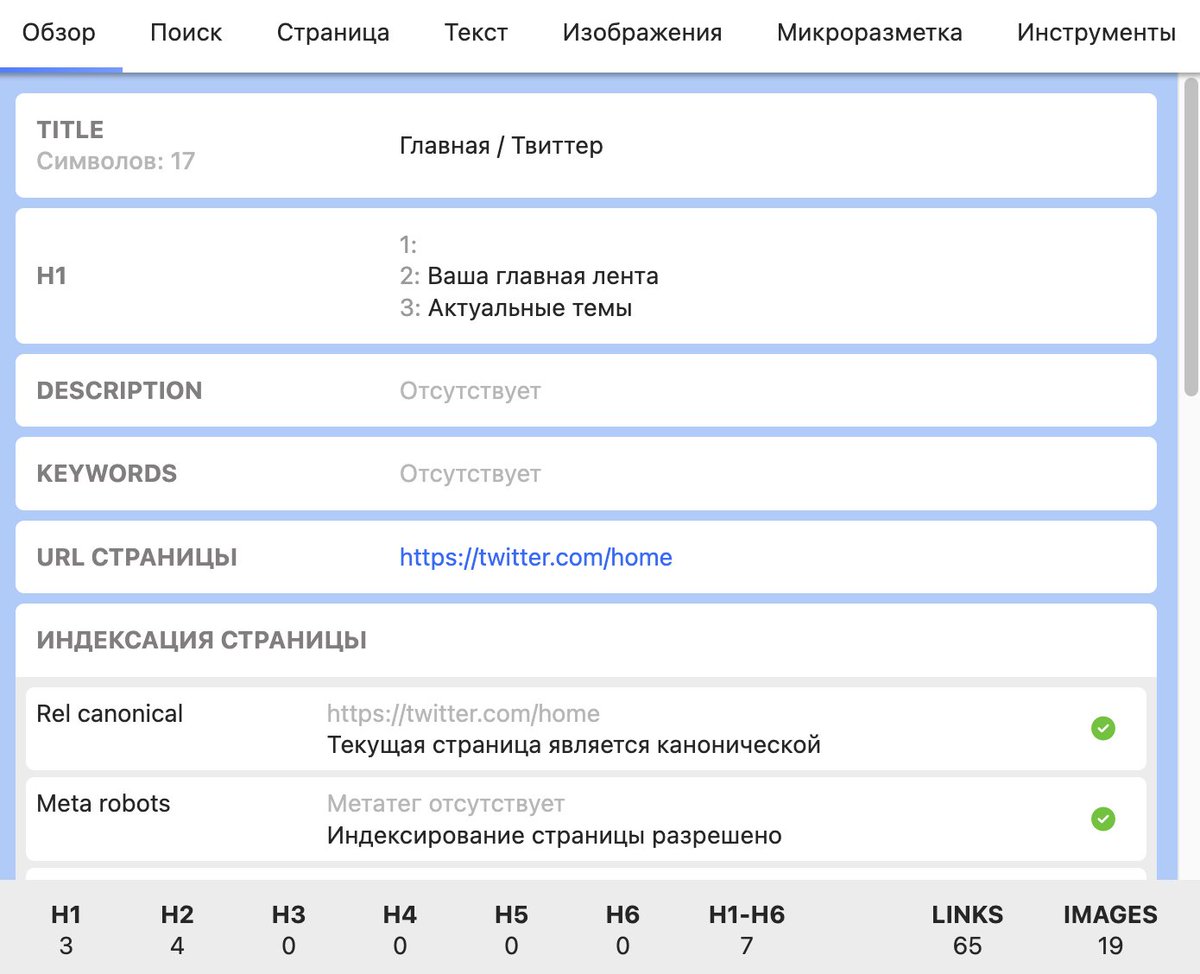Click the DESCRIPTION label

119,391
